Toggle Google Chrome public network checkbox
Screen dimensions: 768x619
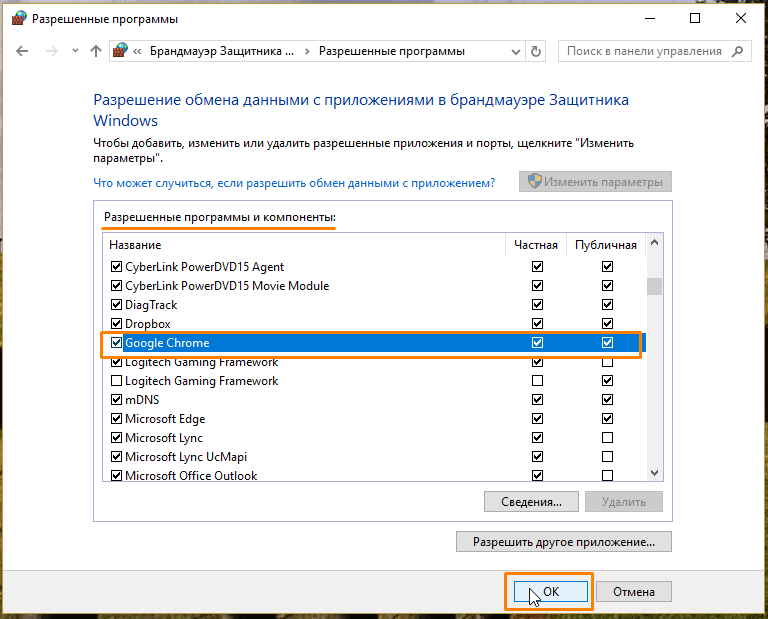(607, 342)
